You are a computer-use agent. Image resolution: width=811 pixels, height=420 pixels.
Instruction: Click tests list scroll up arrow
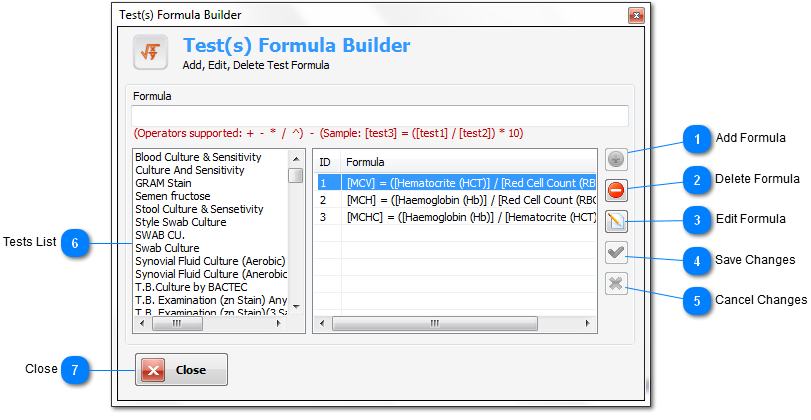pos(296,159)
